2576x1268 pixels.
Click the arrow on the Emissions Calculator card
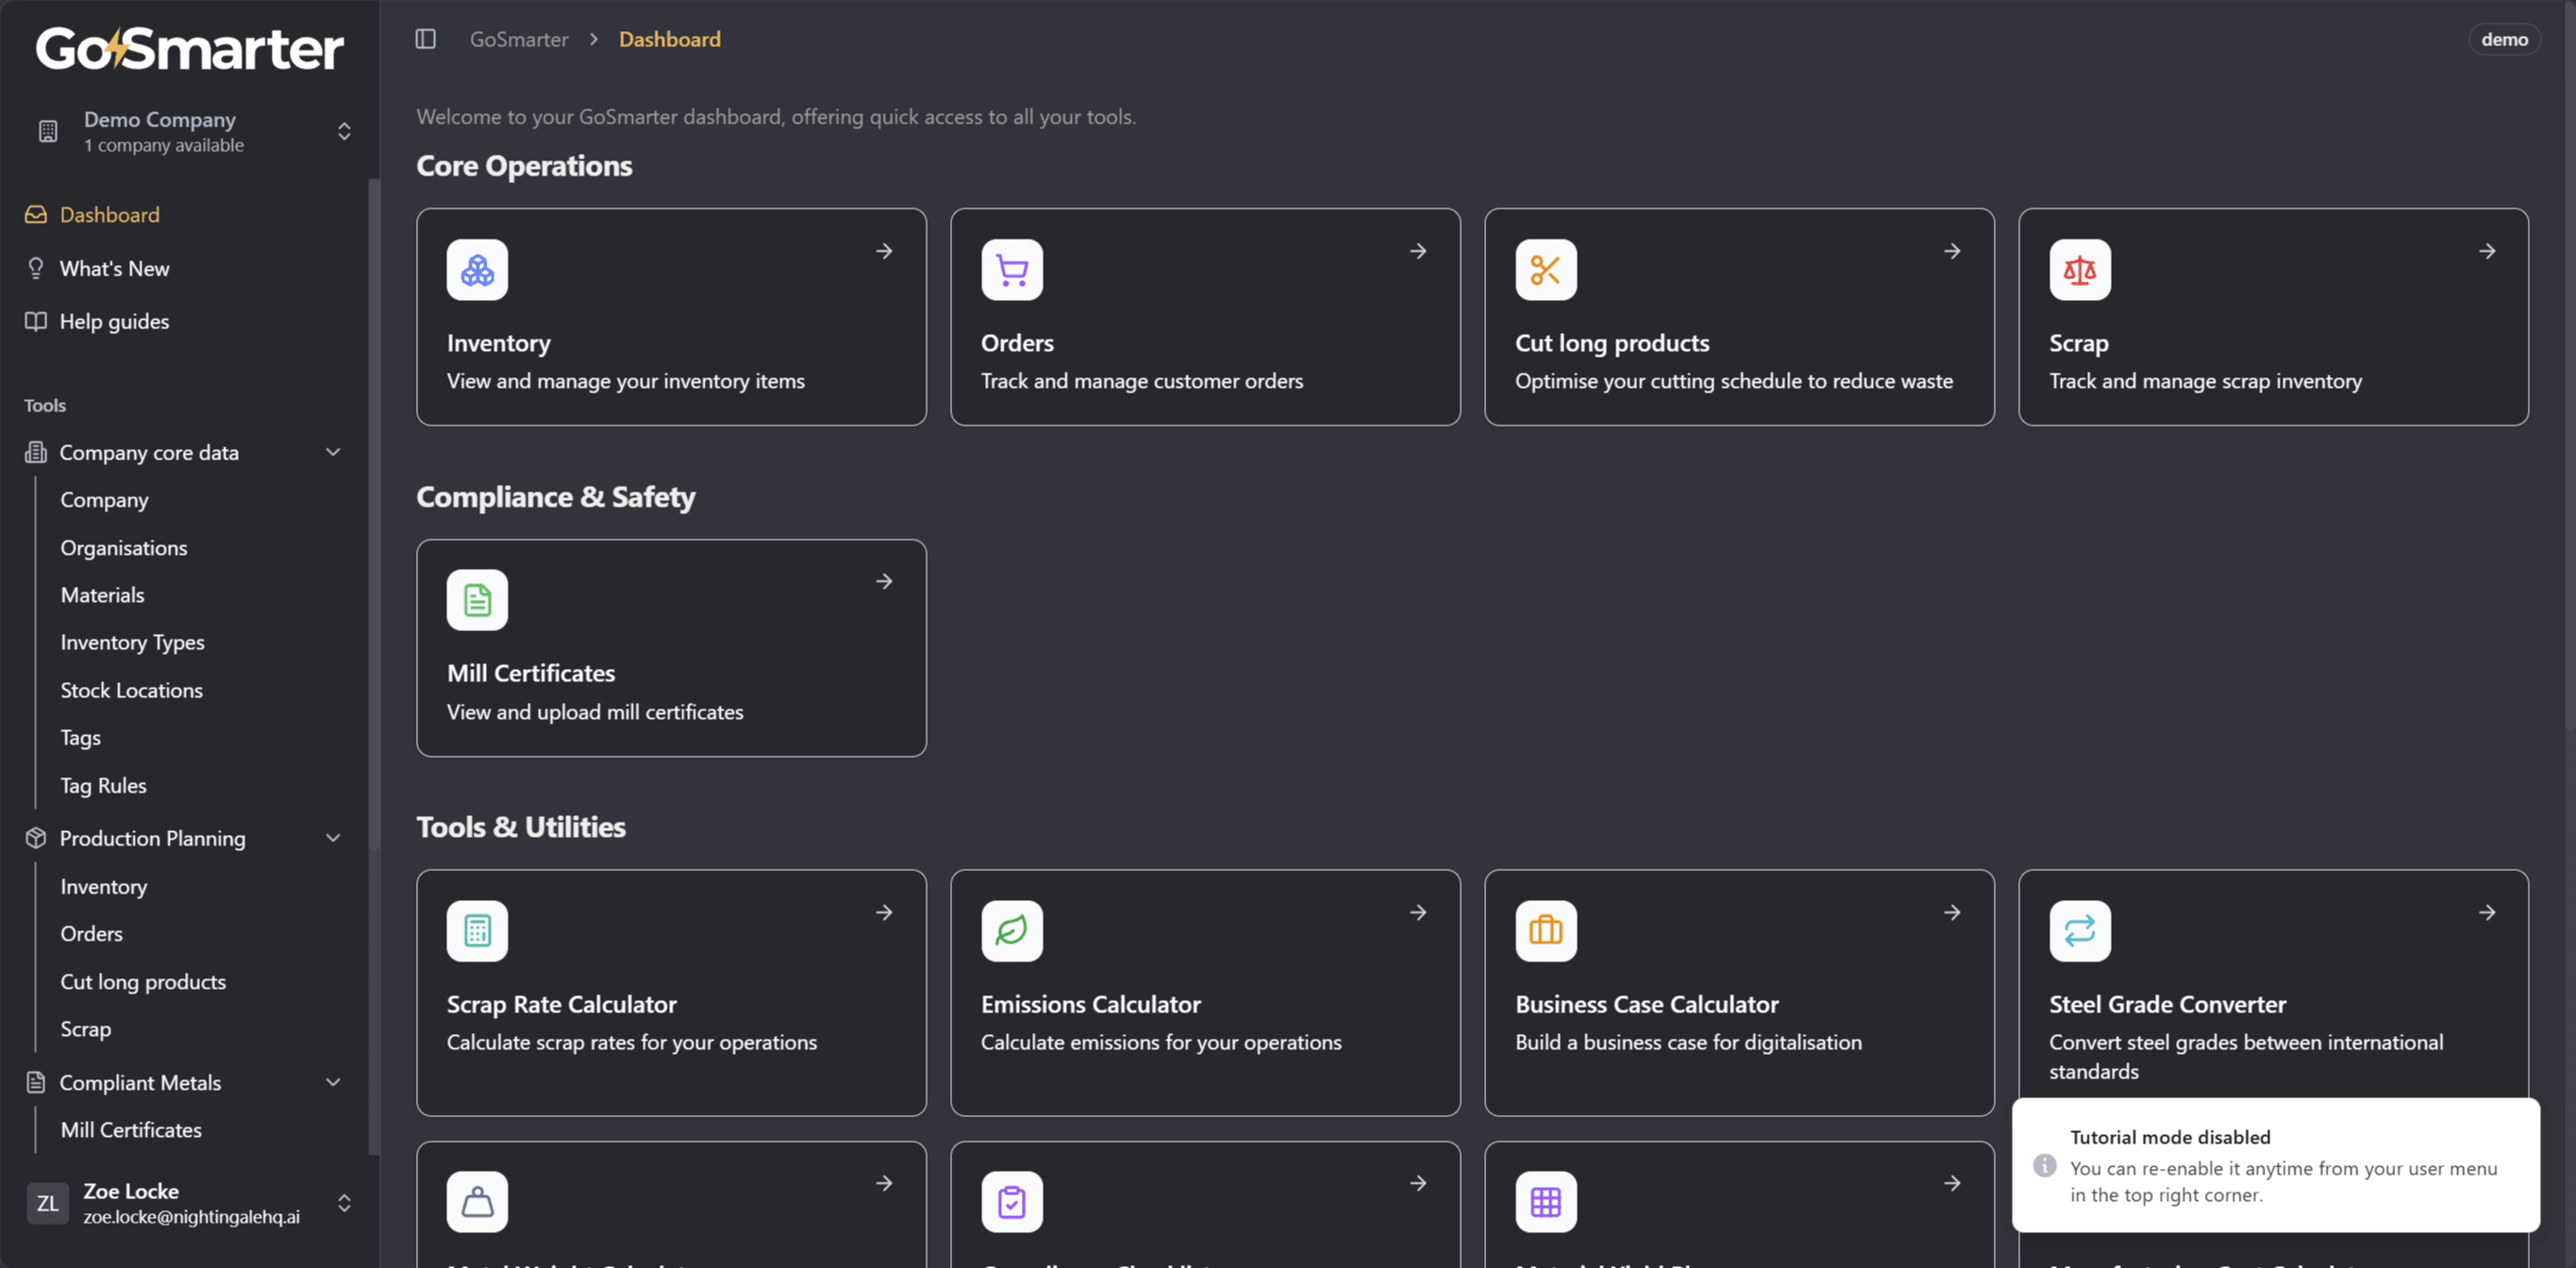tap(1418, 912)
